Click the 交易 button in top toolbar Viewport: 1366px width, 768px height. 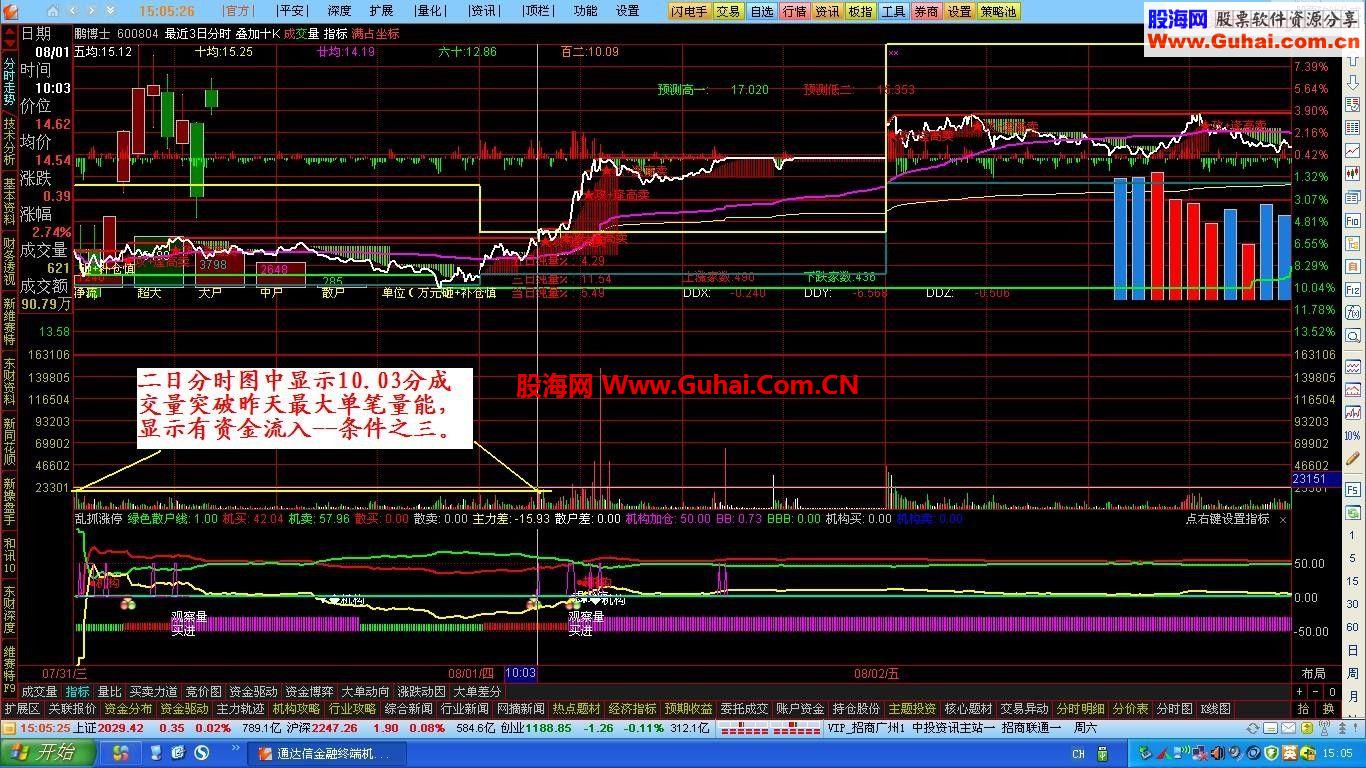tap(728, 11)
